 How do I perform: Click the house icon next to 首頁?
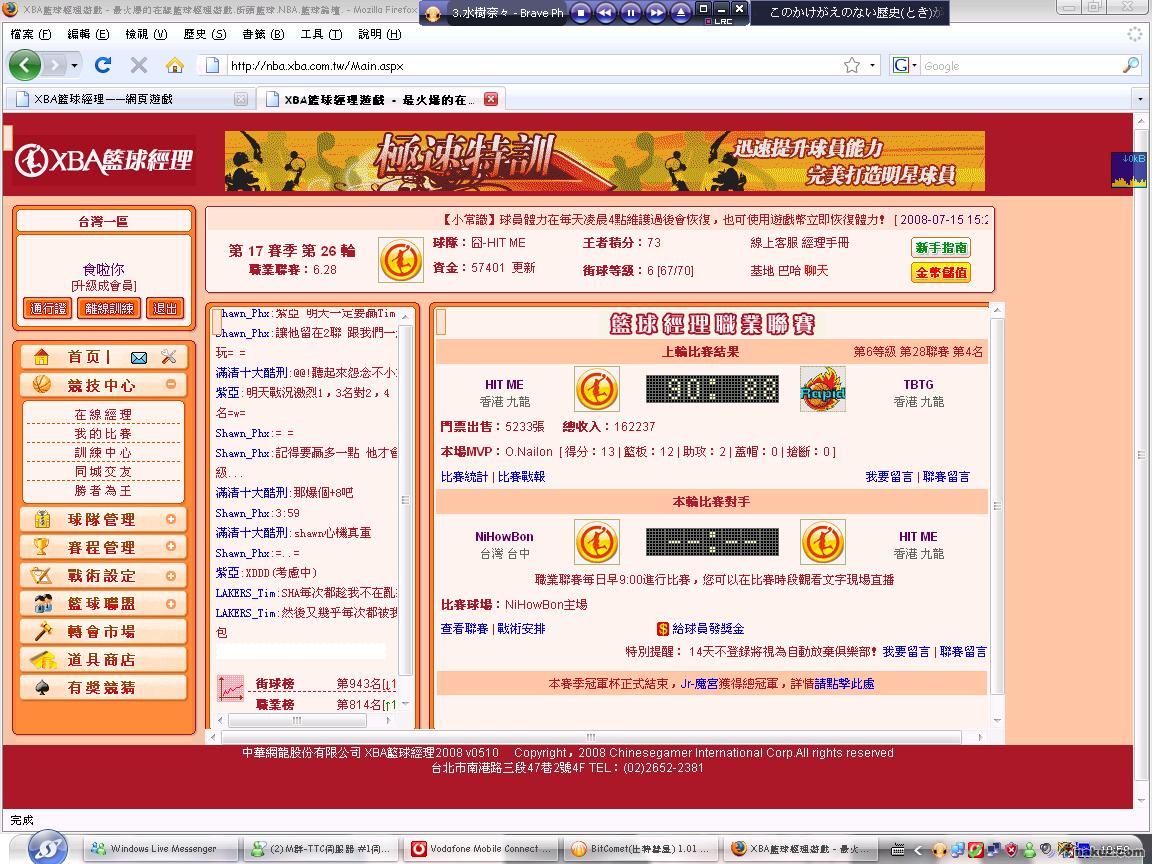point(41,357)
